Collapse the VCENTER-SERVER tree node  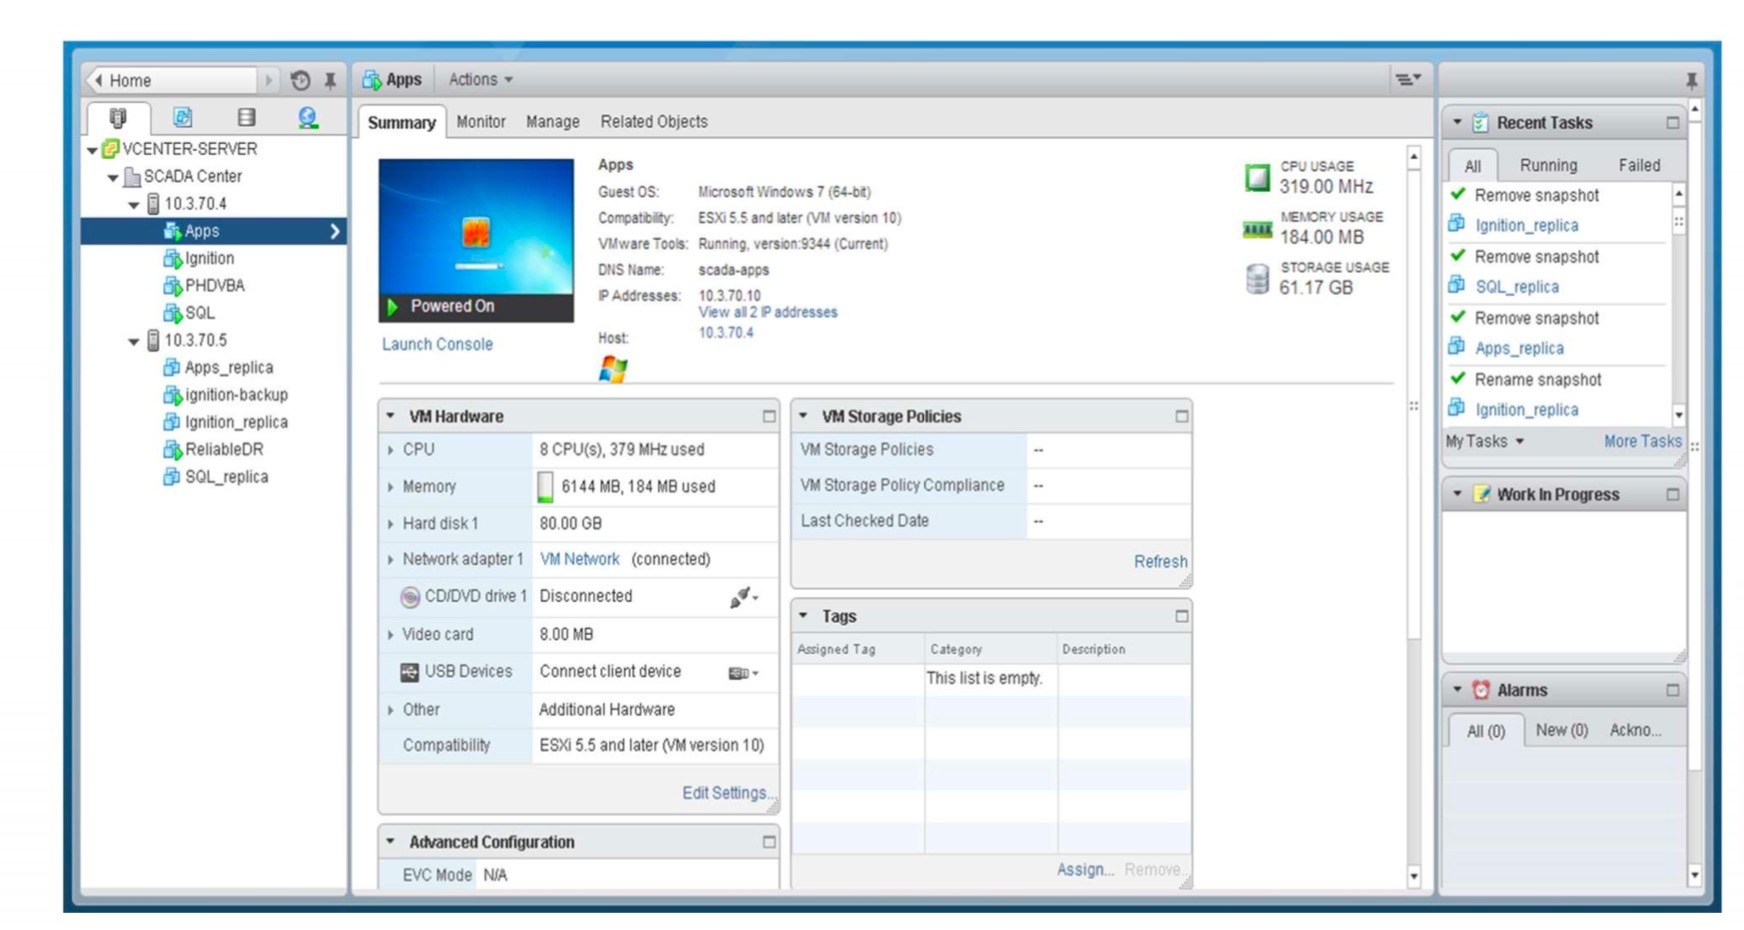click(92, 150)
